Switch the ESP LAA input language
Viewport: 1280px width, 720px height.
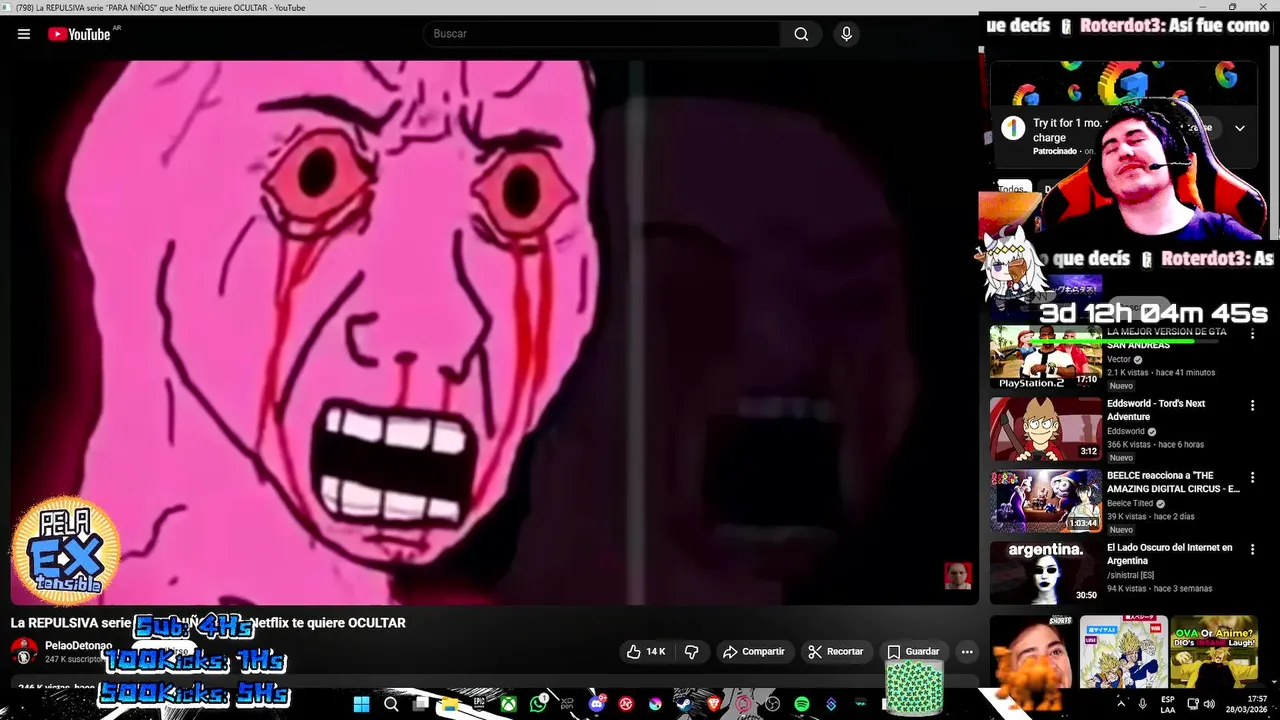(x=1168, y=704)
